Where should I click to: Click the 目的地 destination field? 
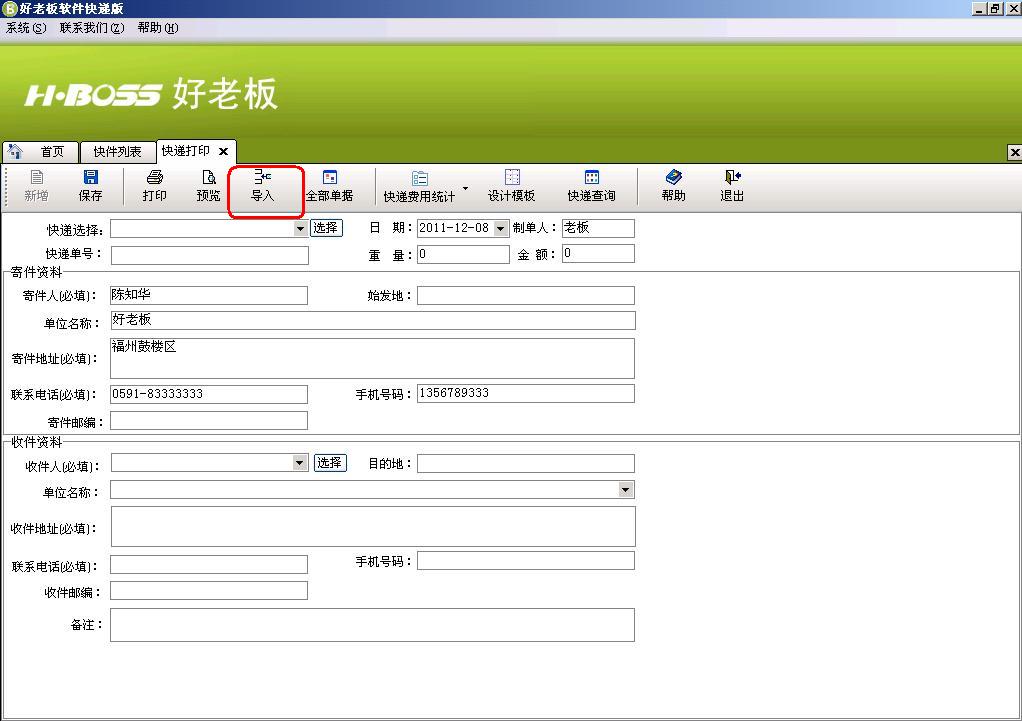(526, 464)
